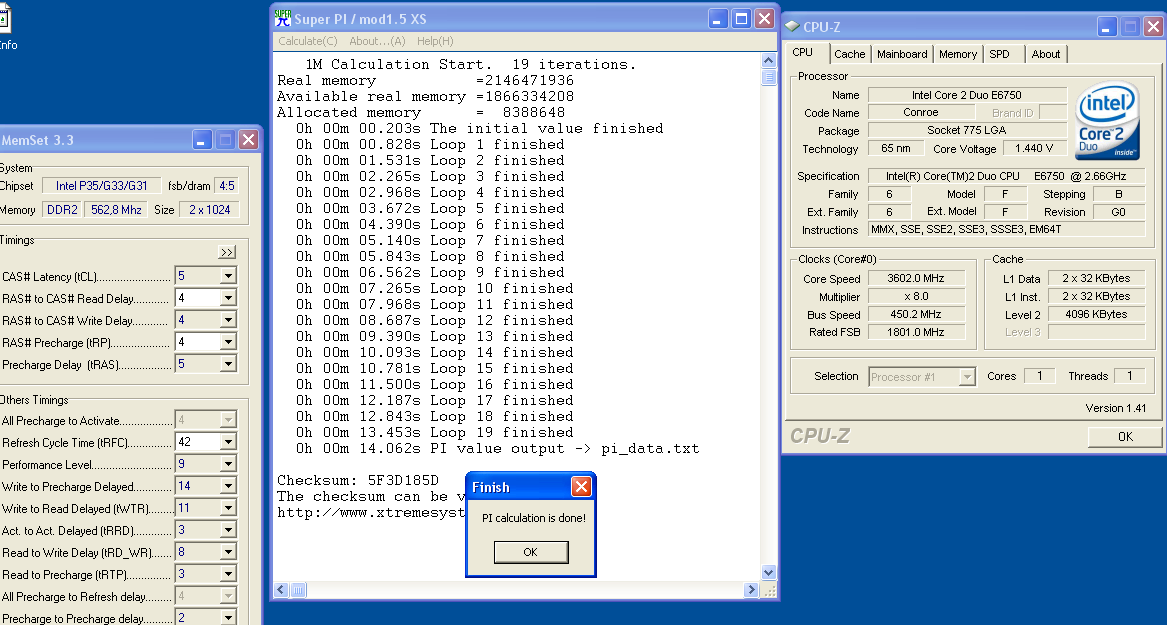Image resolution: width=1167 pixels, height=625 pixels.
Task: Open the Write to Read Delayed (tWTR) dropdown
Action: (x=228, y=508)
